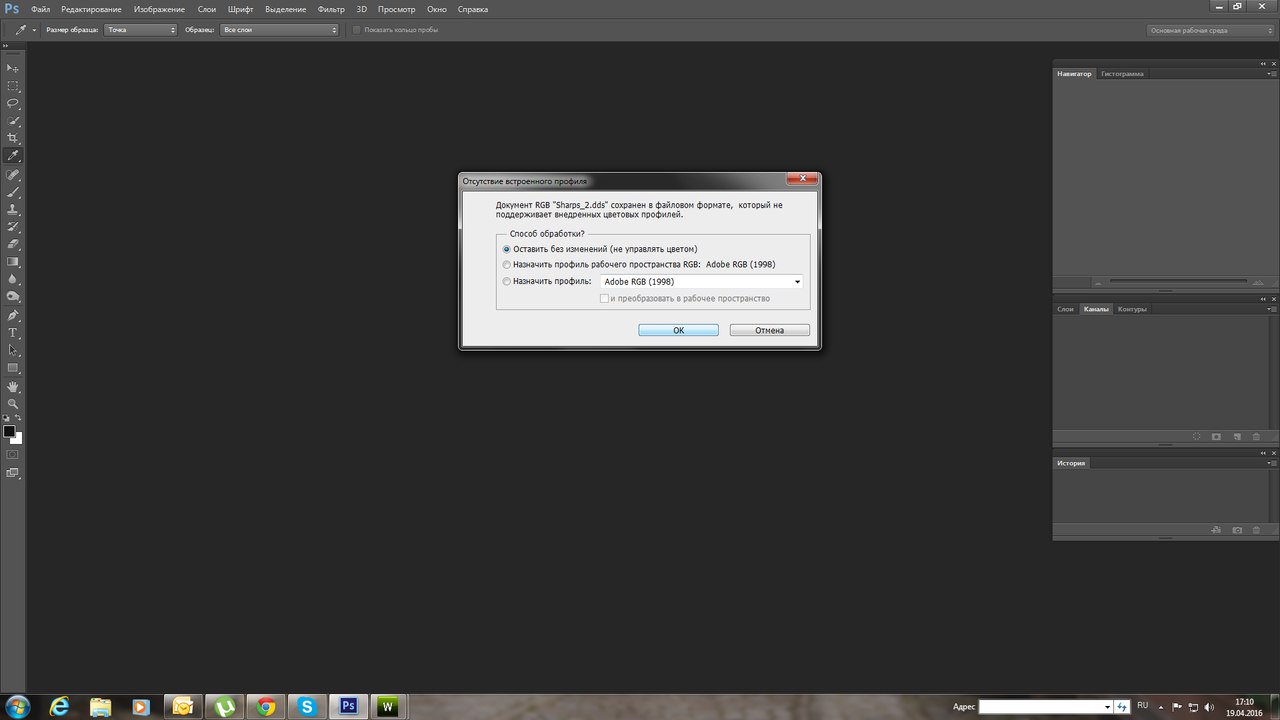Viewport: 1280px width, 720px height.
Task: Delete current channel trash icon
Action: 1256,437
